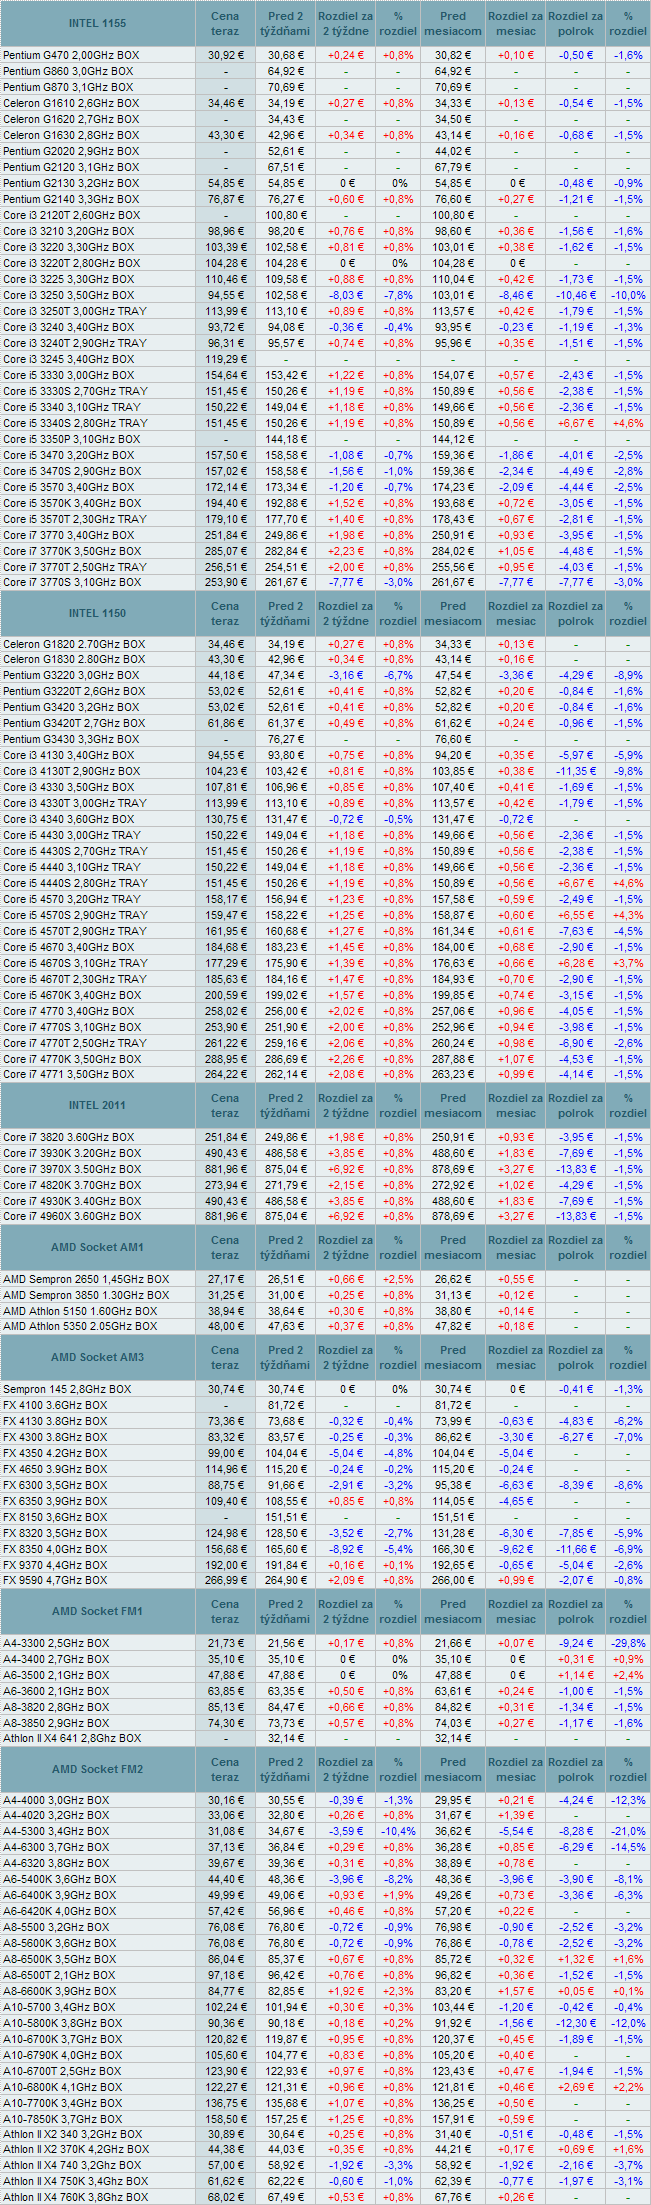This screenshot has height=2205, width=651.
Task: Select the Core i5 3570K 3,40GHz BOX row name
Action: [72, 503]
